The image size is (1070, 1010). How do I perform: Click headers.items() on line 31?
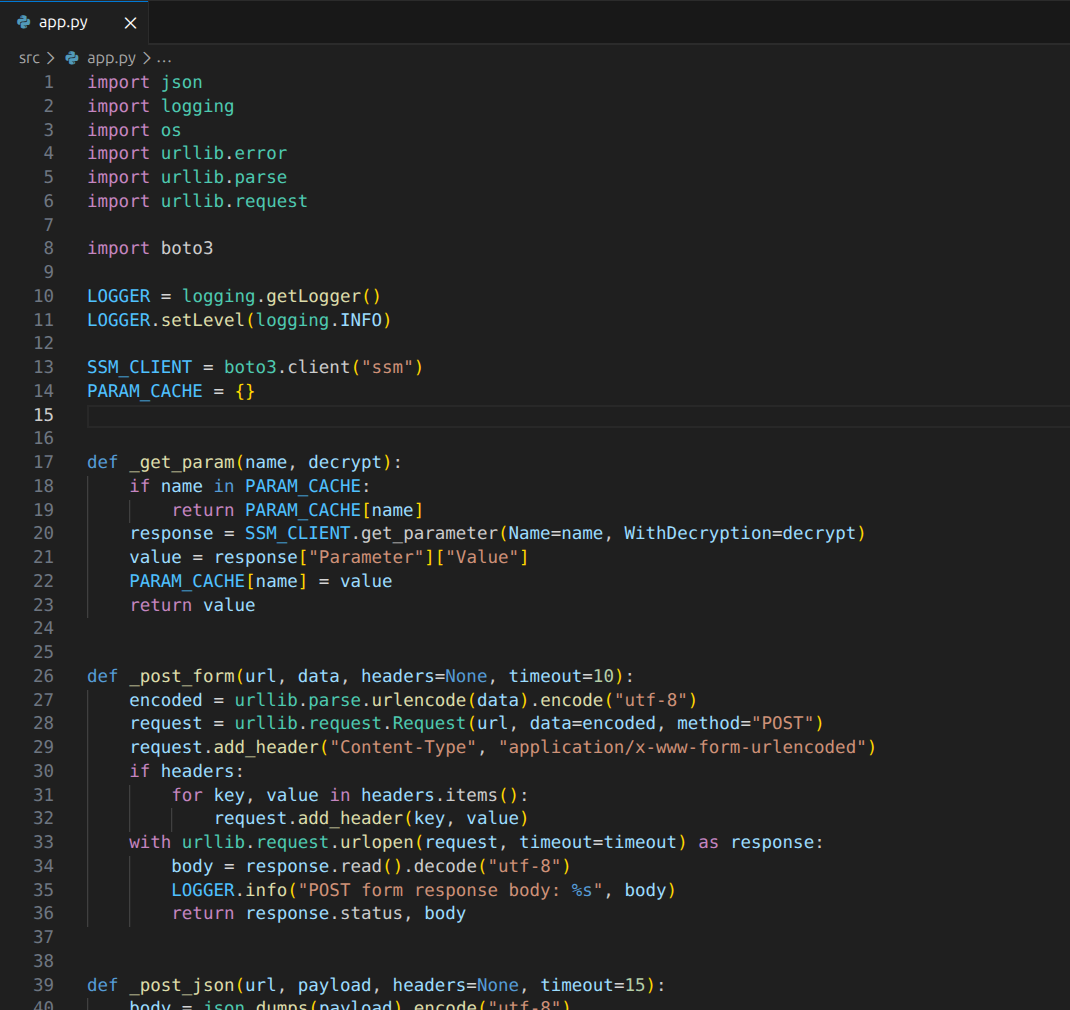[439, 795]
